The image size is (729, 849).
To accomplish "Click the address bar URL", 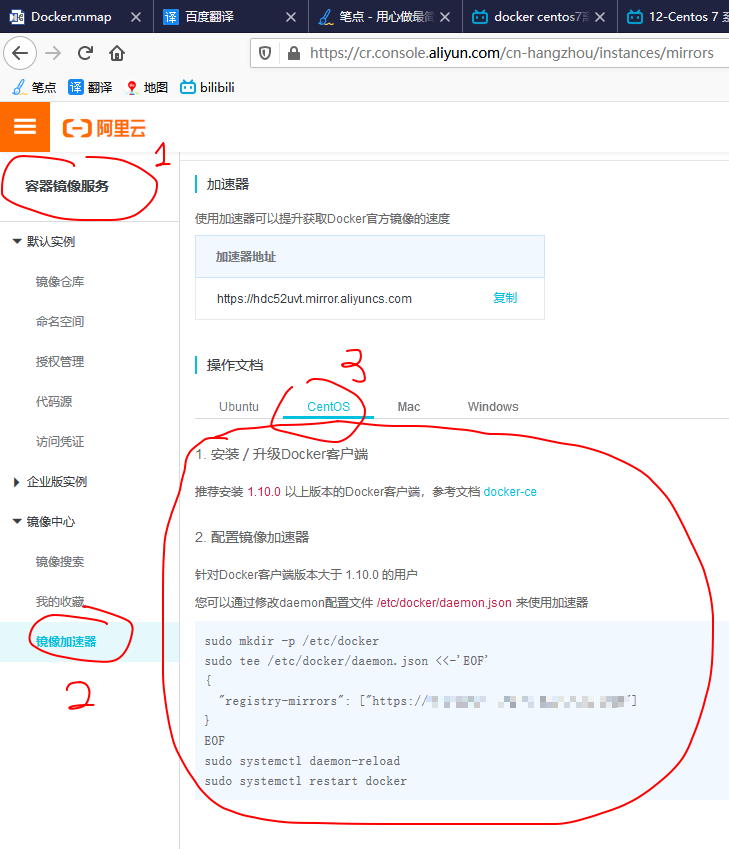I will [511, 53].
